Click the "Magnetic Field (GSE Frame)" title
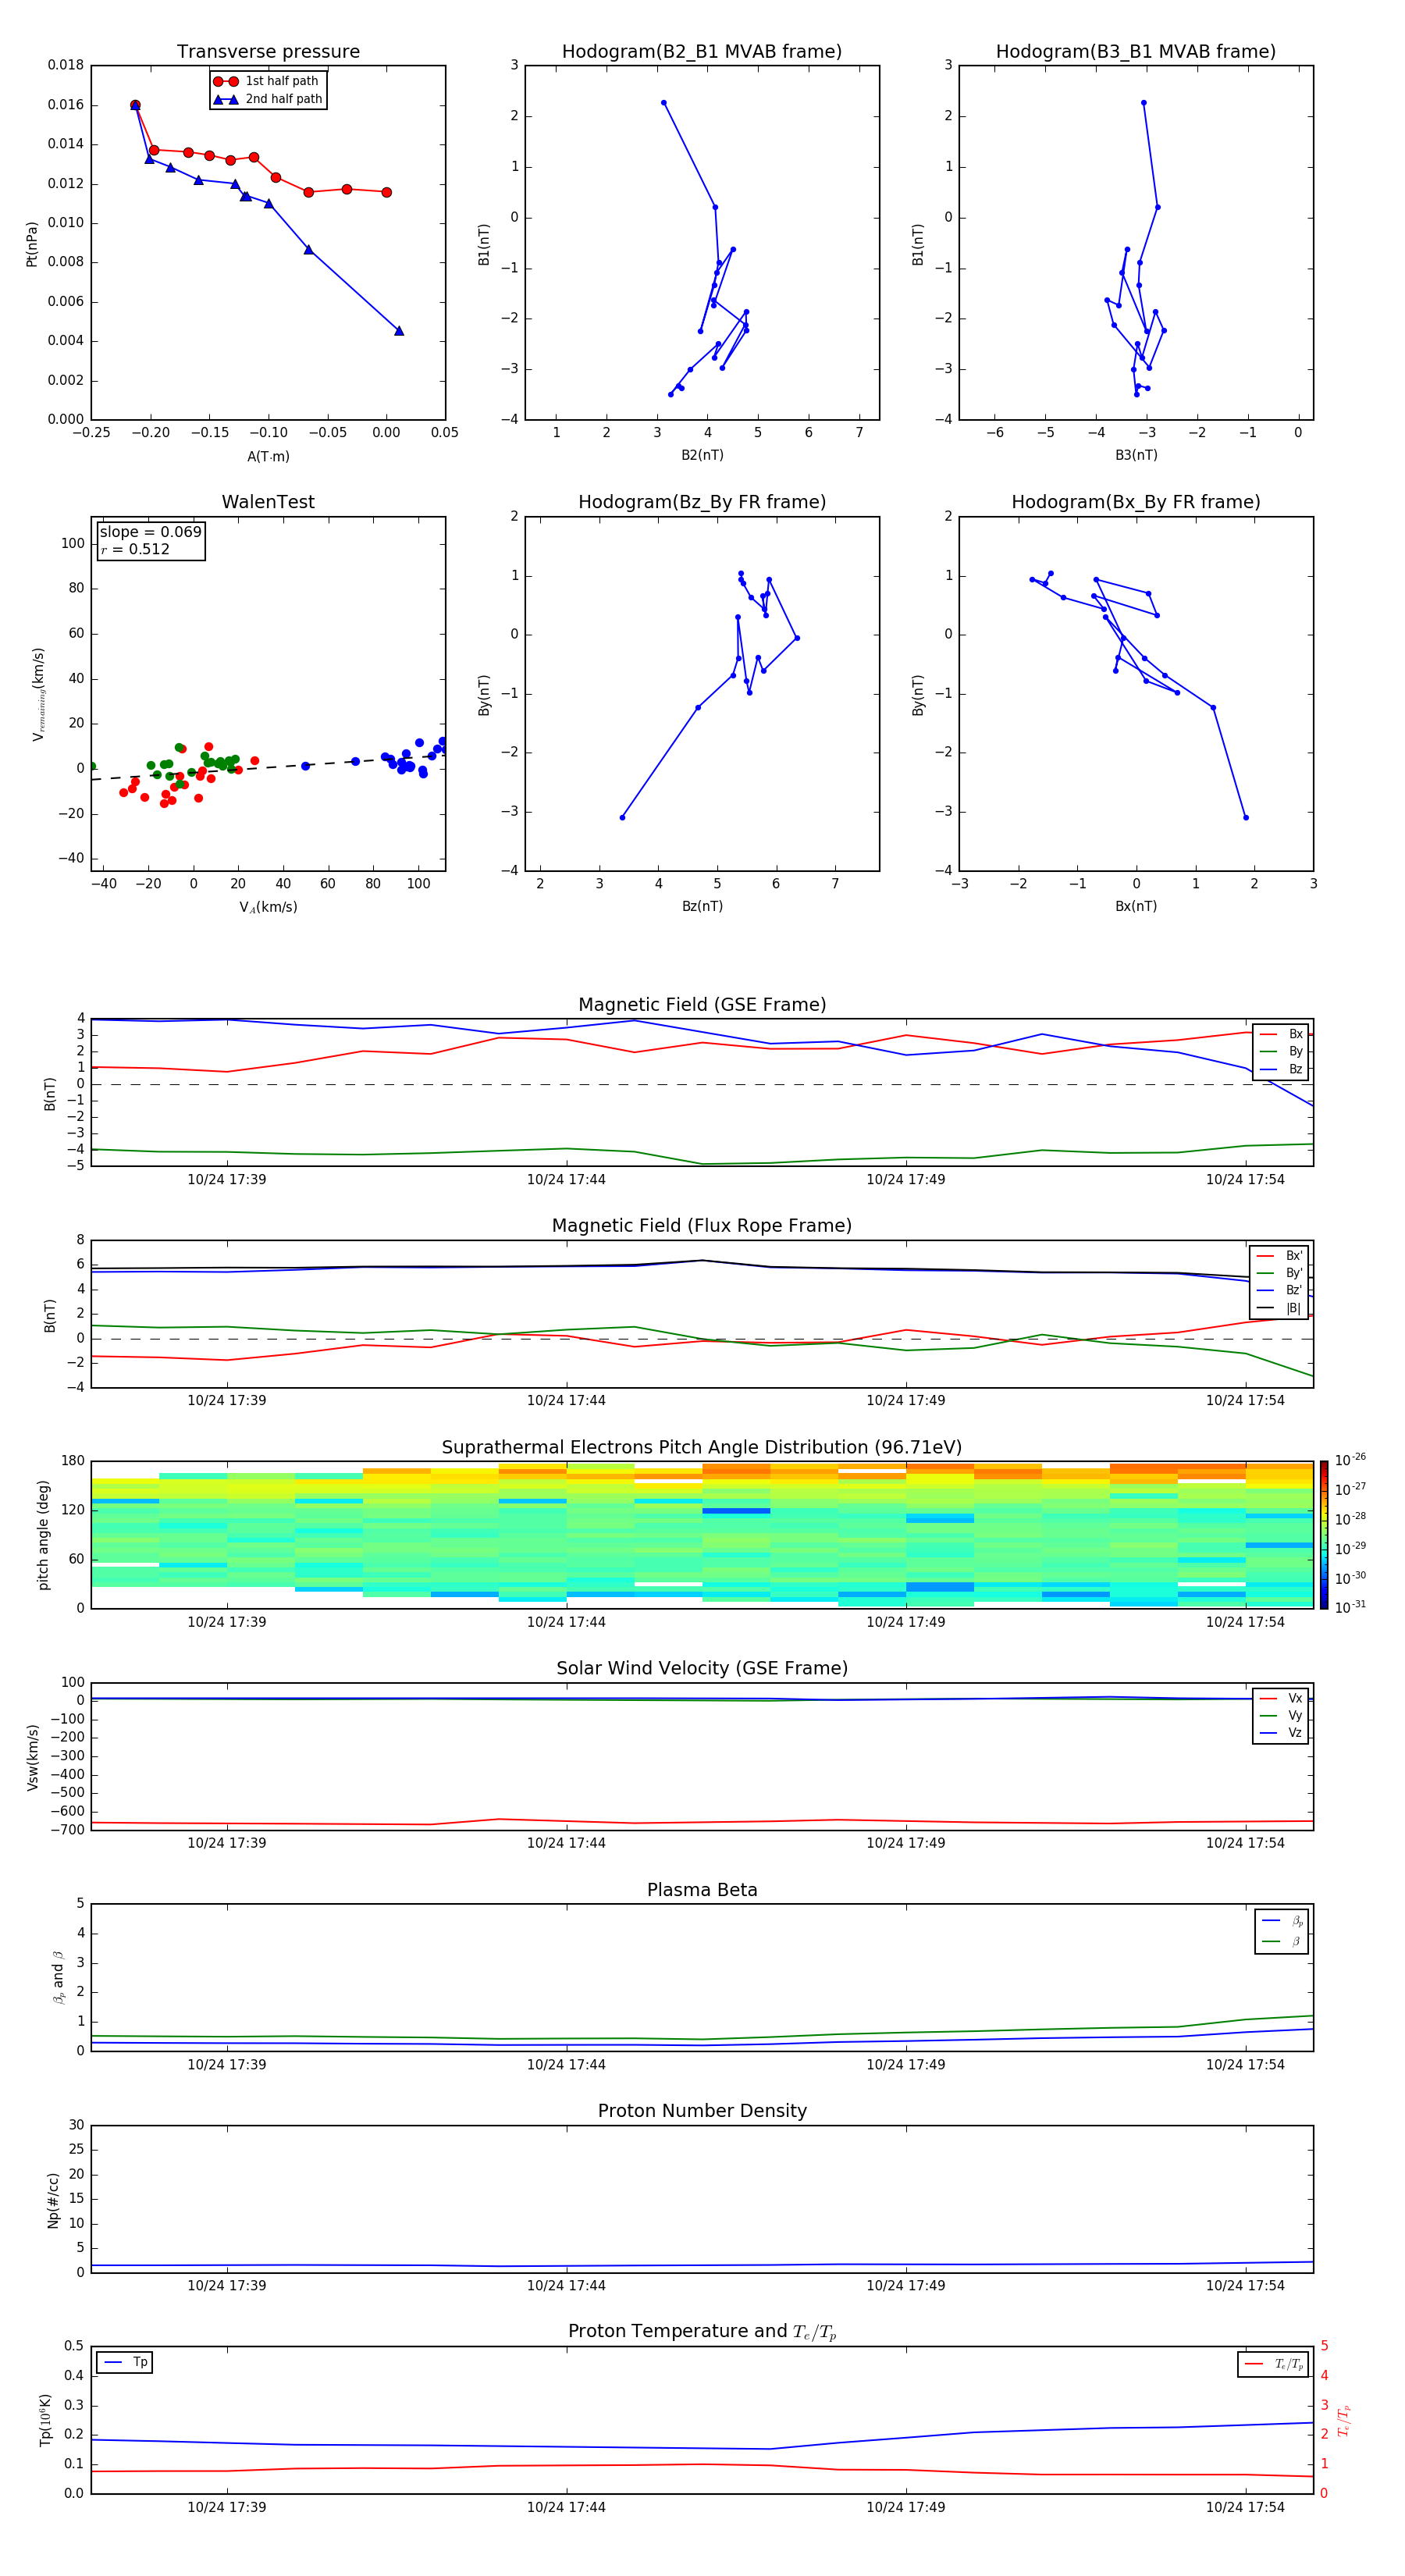The width and height of the screenshot is (1405, 2576). click(702, 1005)
